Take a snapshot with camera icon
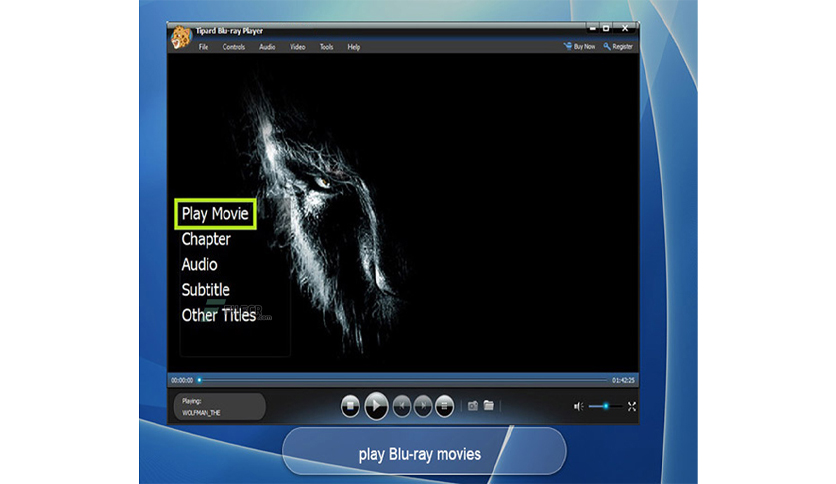The width and height of the screenshot is (836, 484). [x=472, y=406]
